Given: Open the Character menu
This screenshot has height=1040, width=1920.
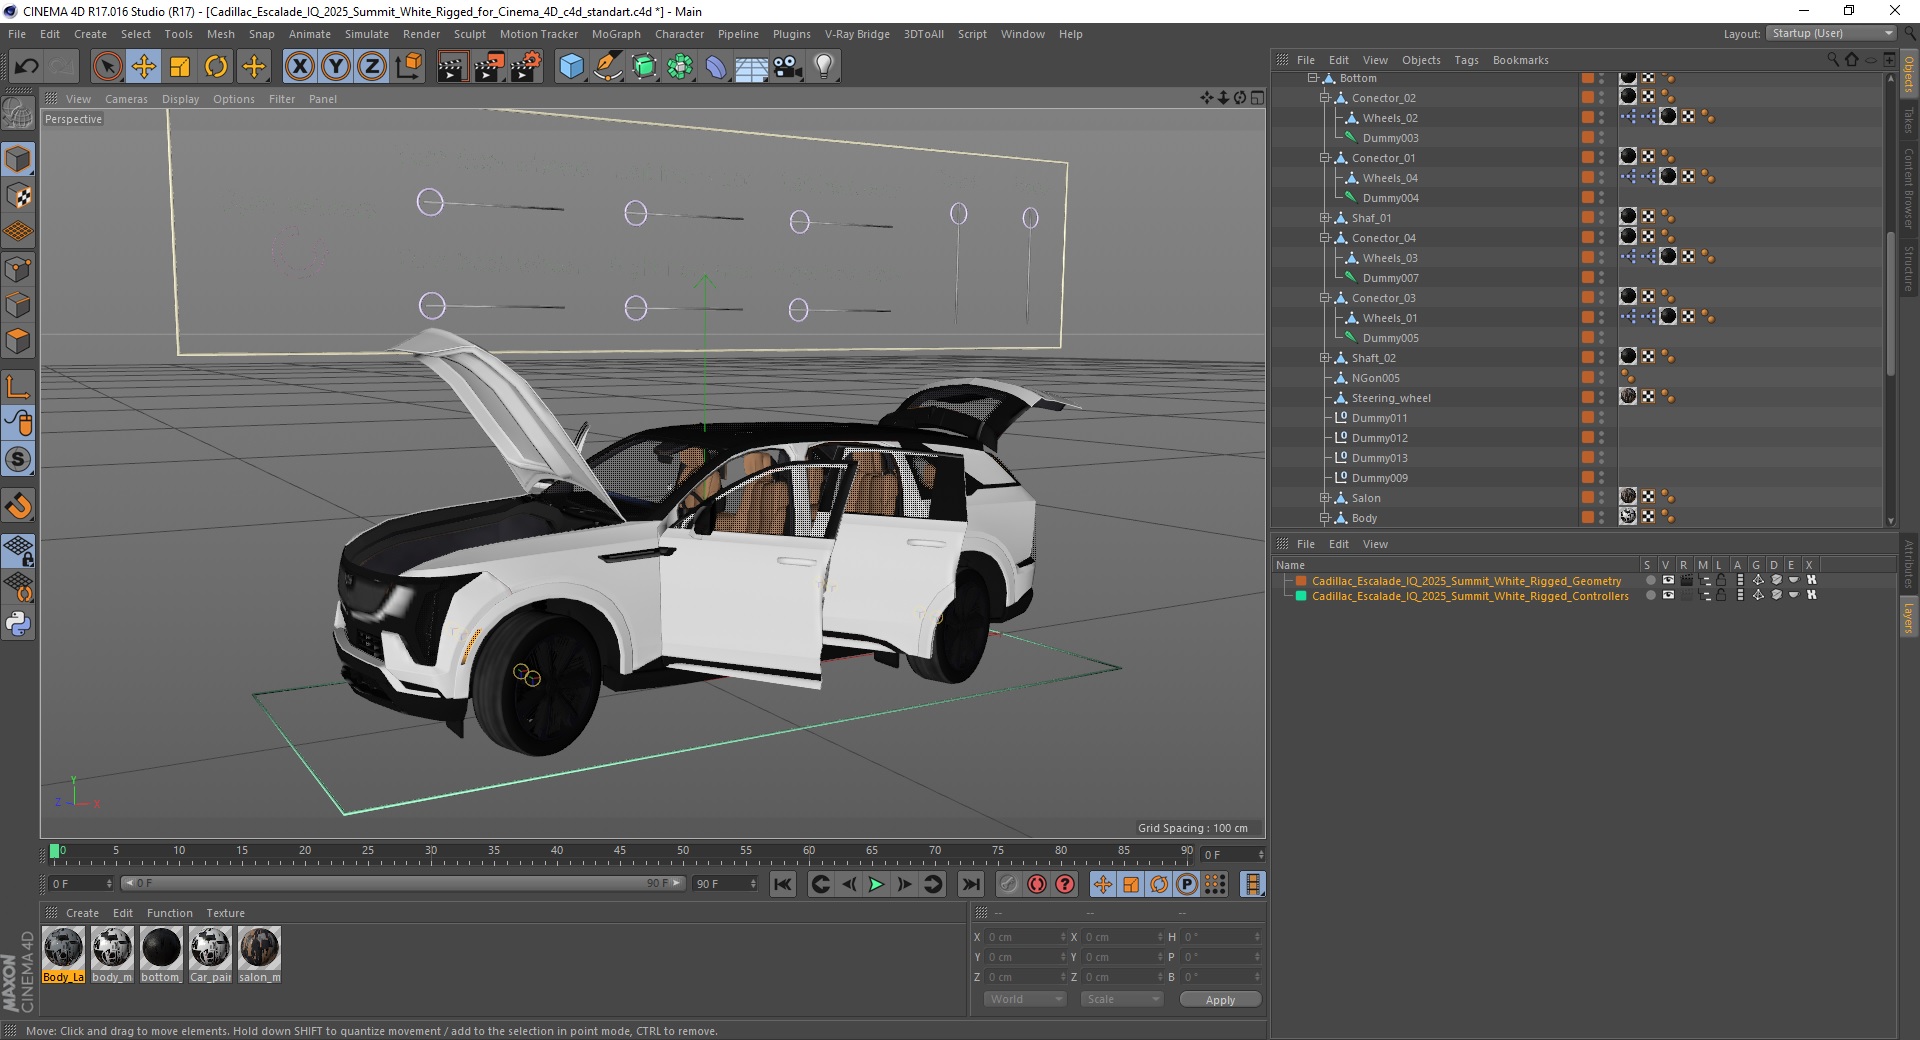Looking at the screenshot, I should [x=679, y=34].
